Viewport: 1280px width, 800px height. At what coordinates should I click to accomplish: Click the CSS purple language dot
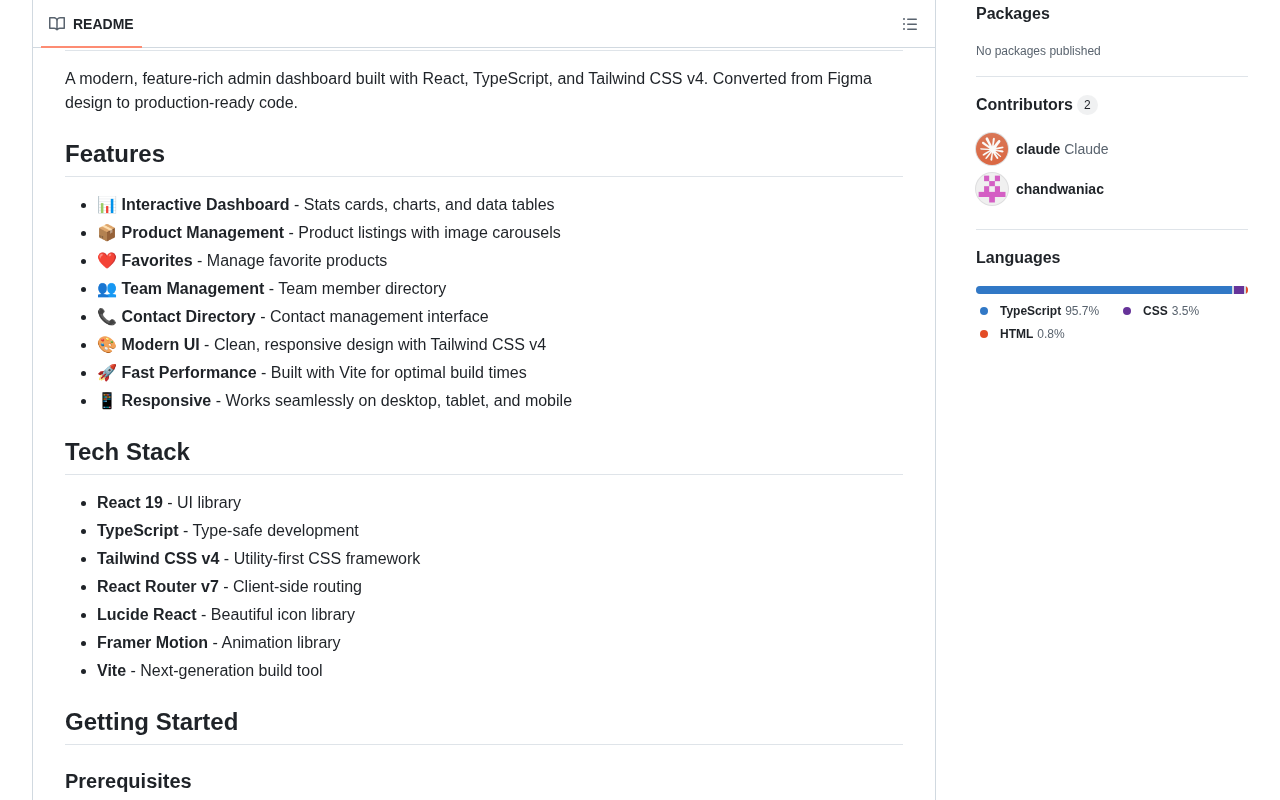[x=1127, y=311]
